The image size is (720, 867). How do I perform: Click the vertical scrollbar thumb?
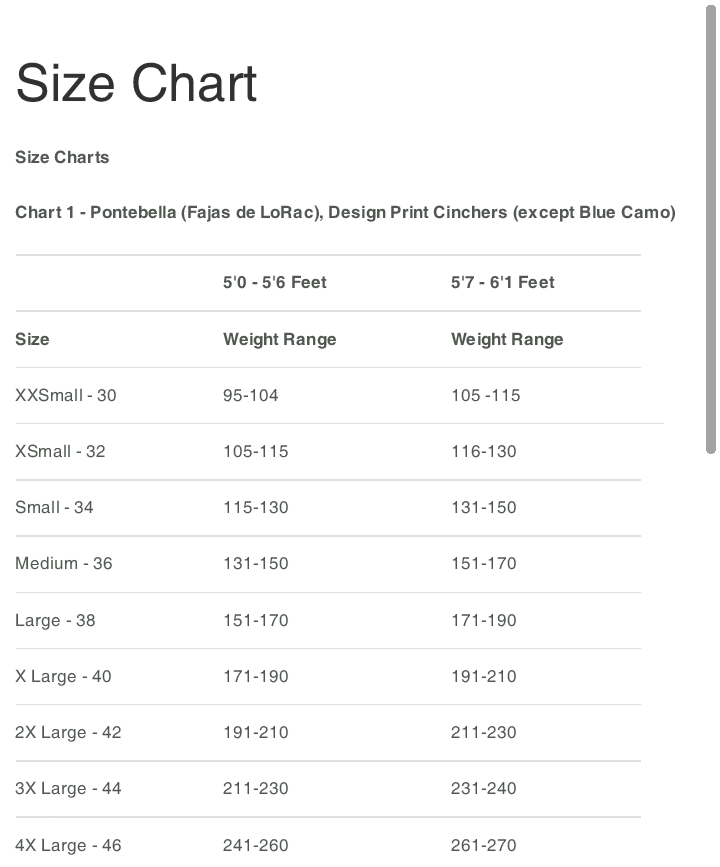711,228
